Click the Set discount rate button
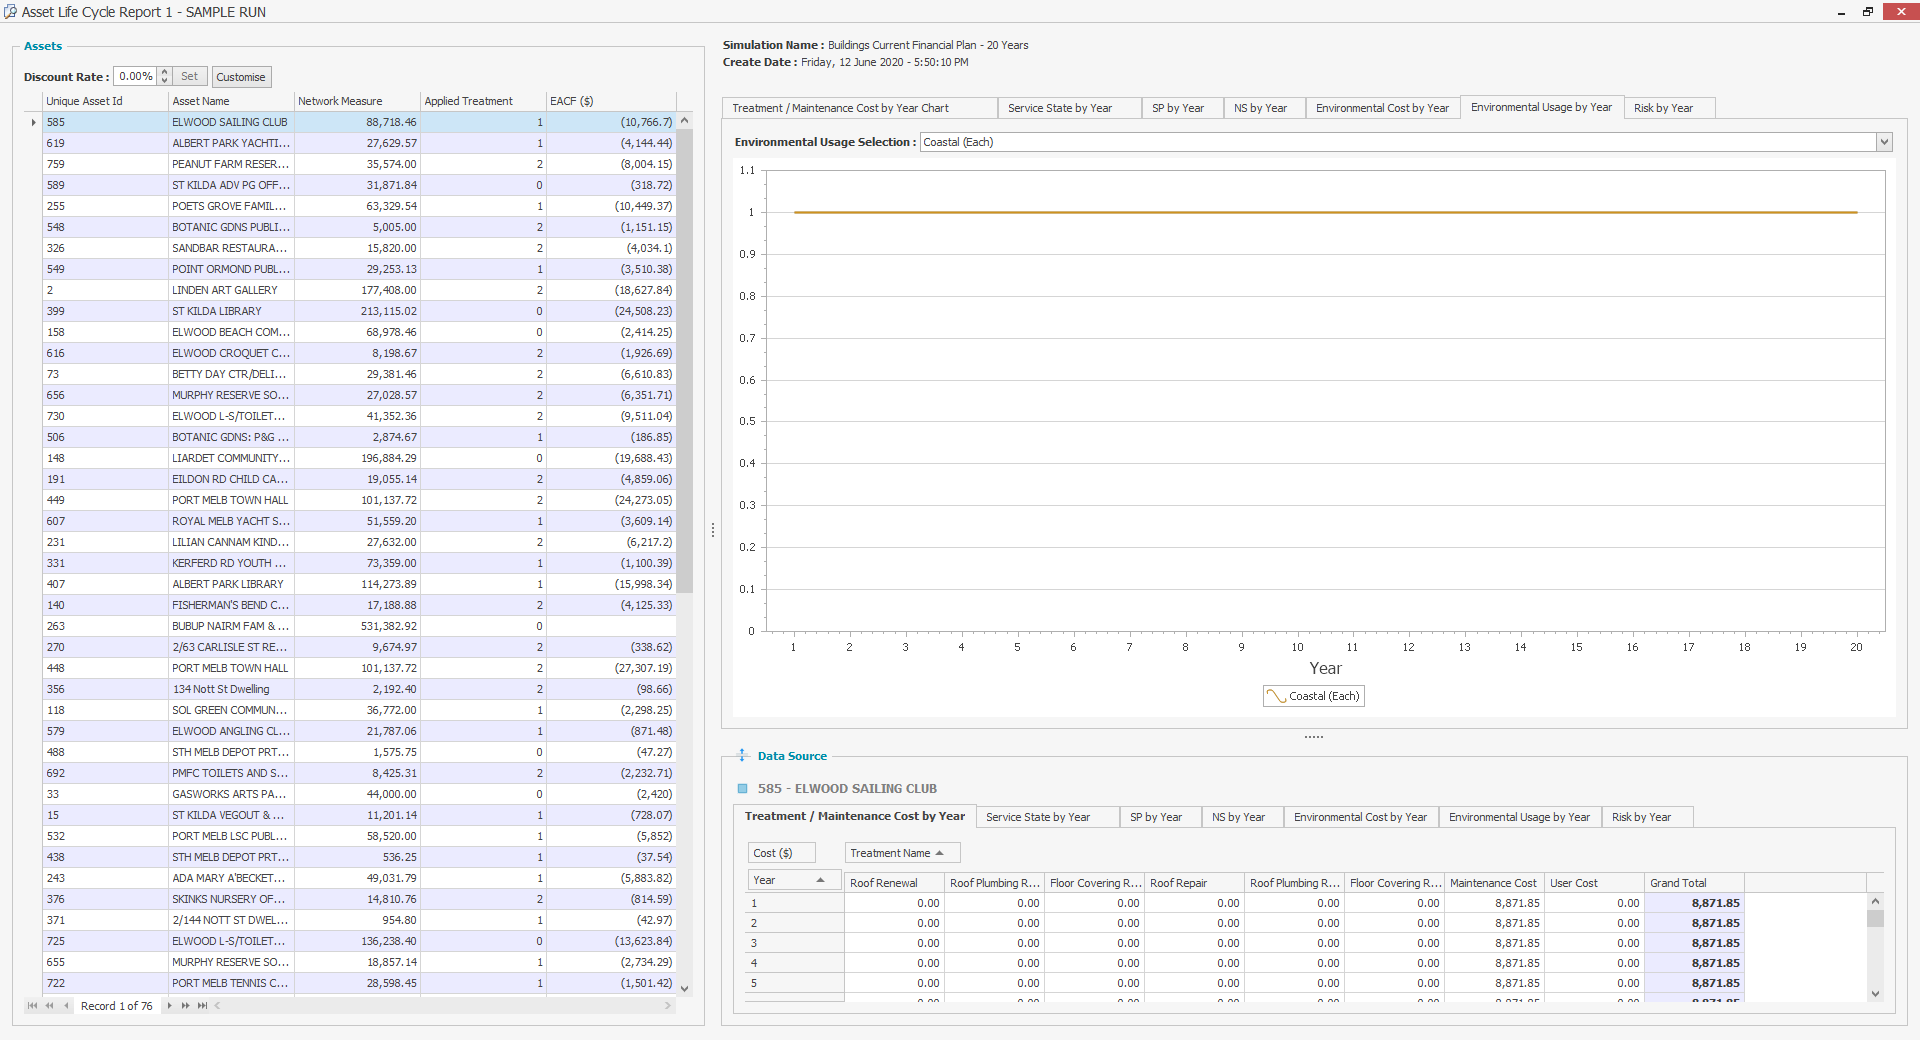1920x1040 pixels. point(189,77)
